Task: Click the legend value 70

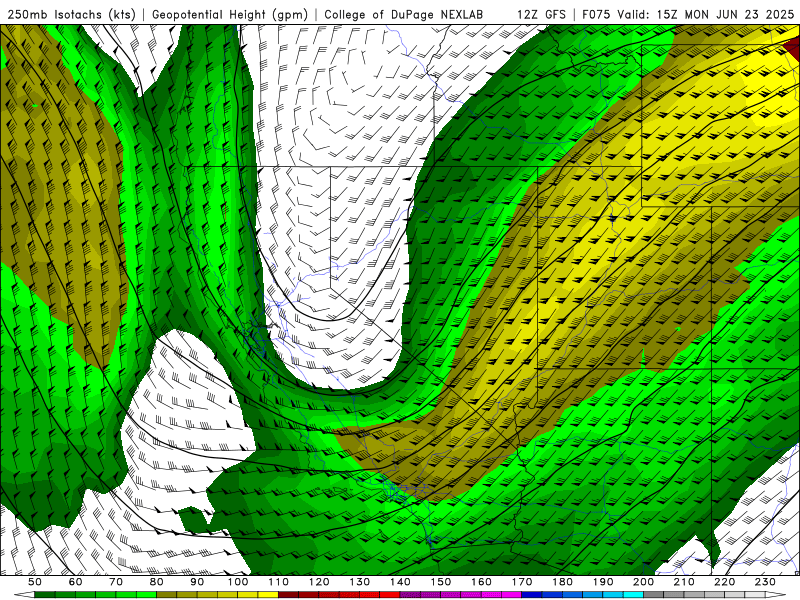Action: (x=116, y=582)
